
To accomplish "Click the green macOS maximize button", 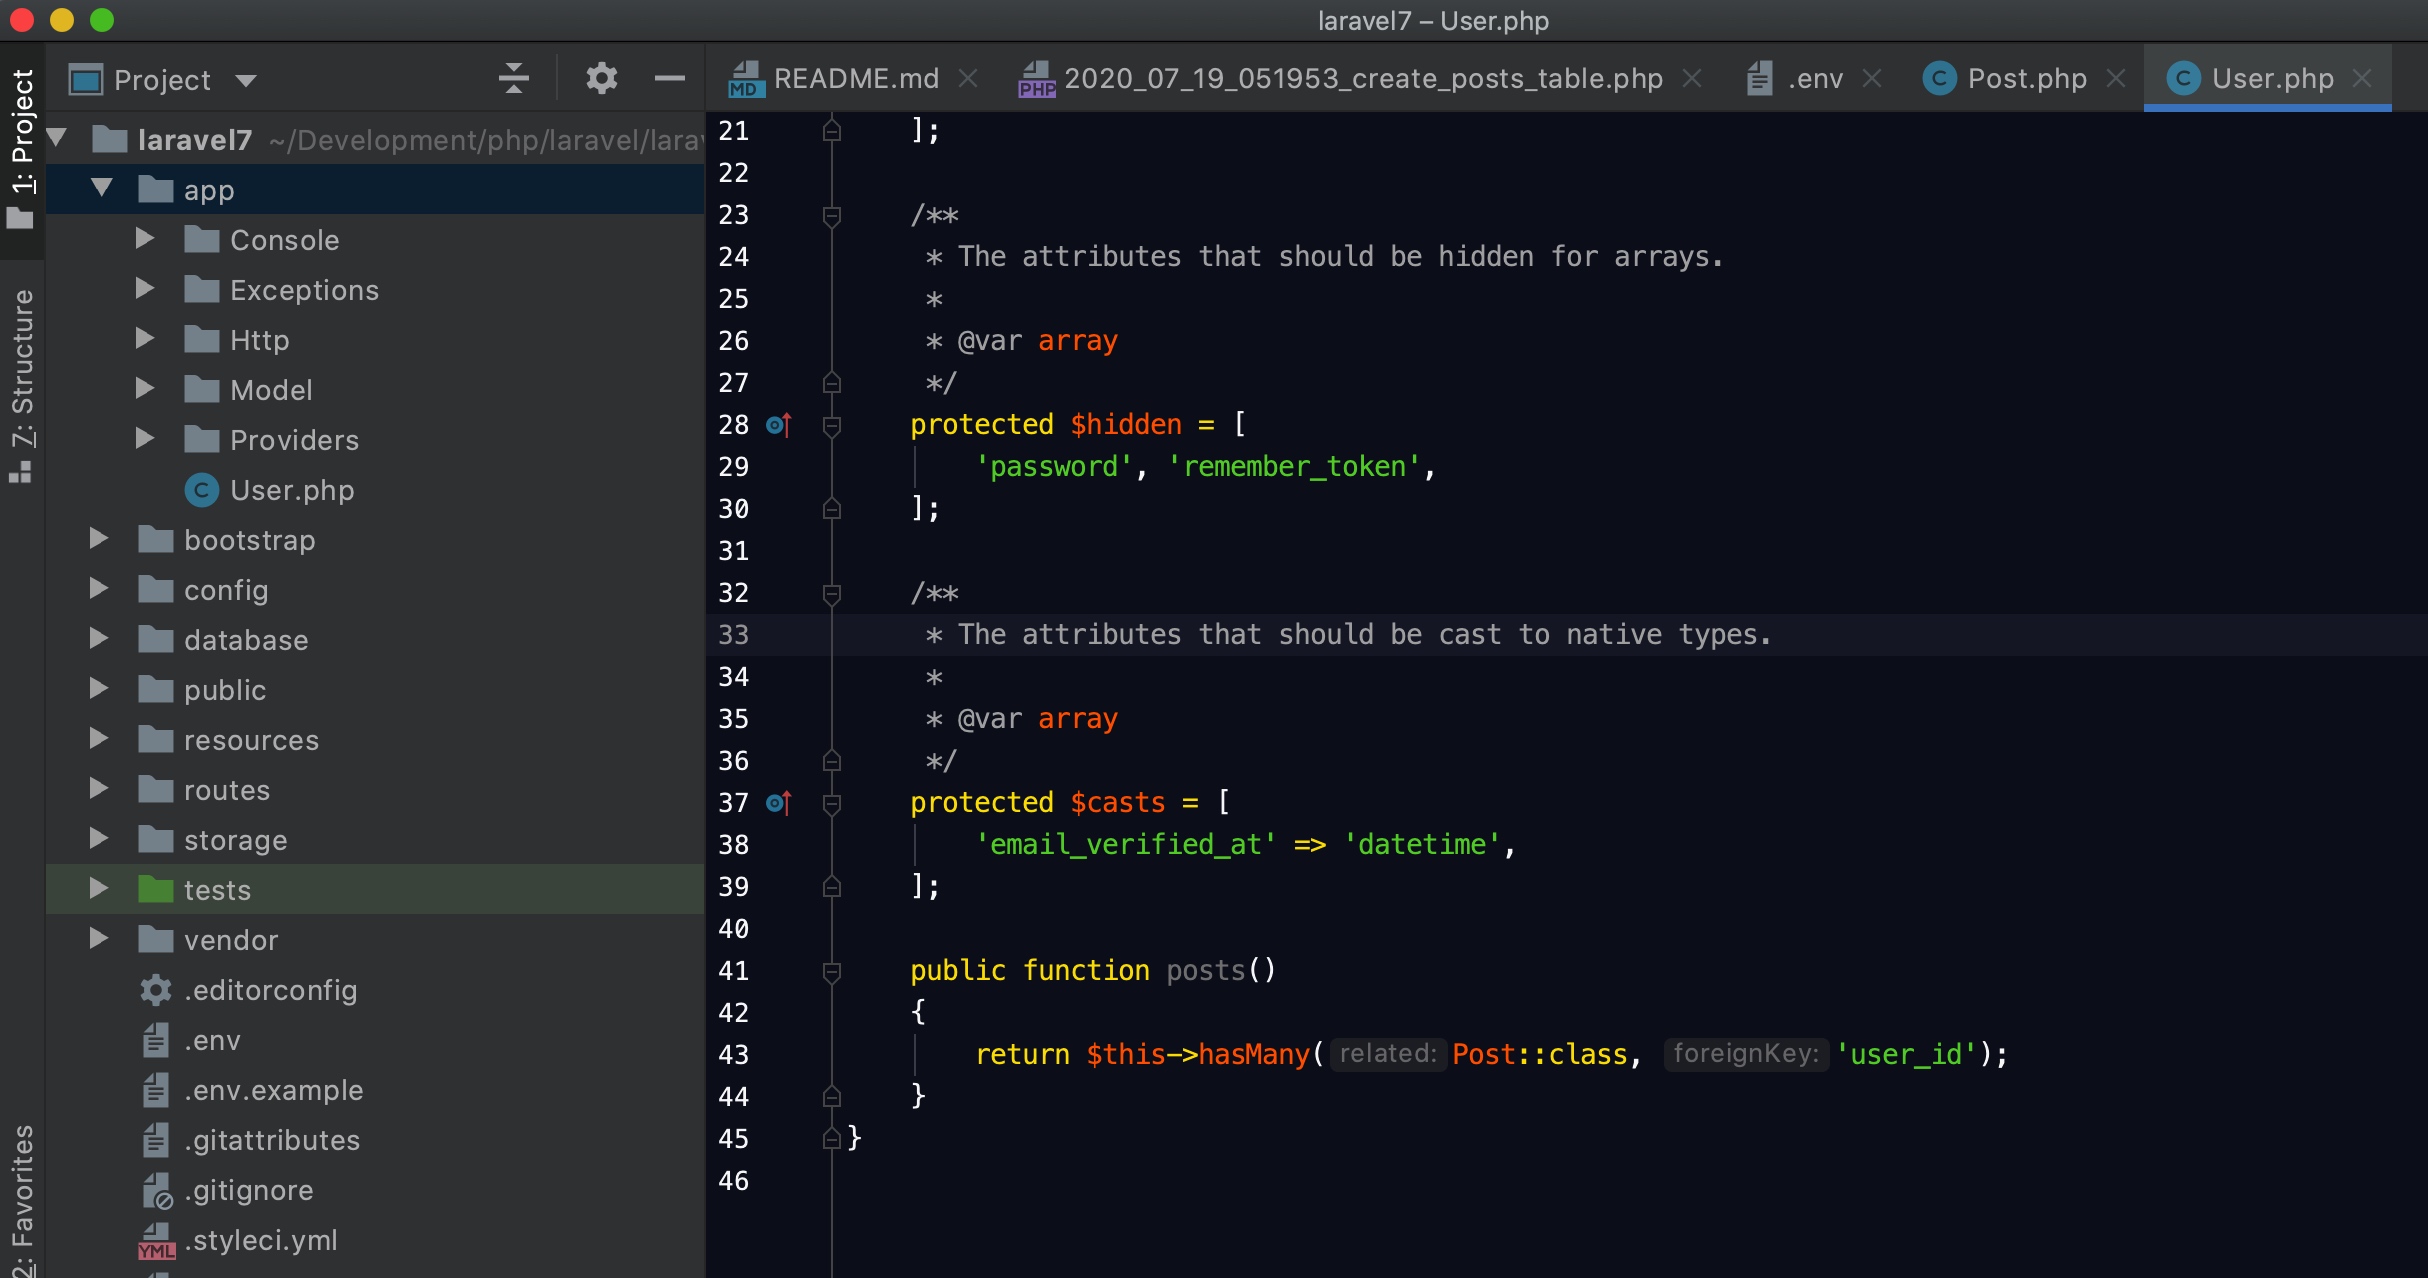I will [x=102, y=20].
